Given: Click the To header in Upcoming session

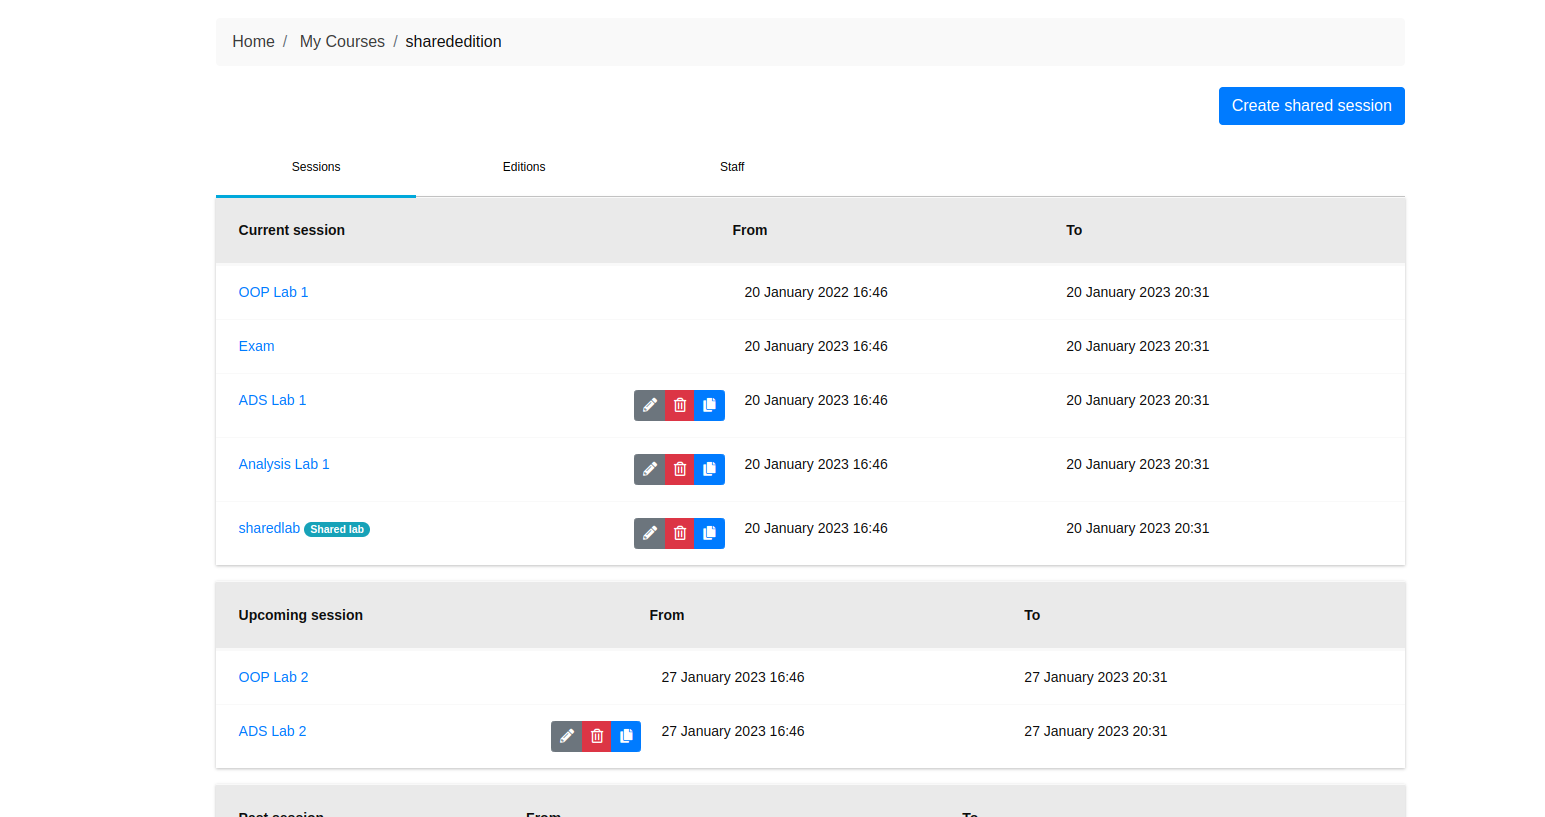Looking at the screenshot, I should coord(1032,615).
